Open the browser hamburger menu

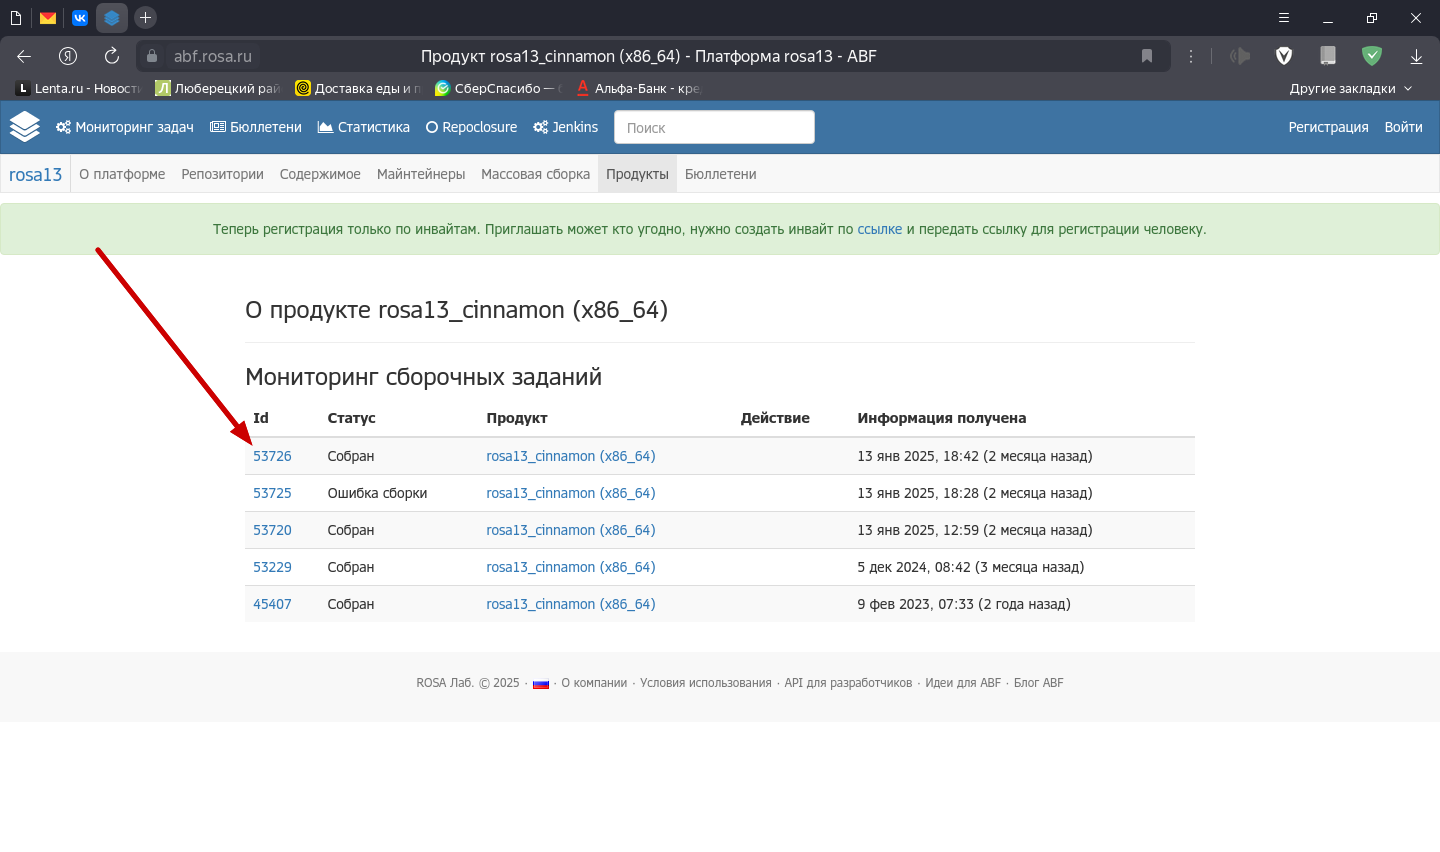(x=1284, y=18)
